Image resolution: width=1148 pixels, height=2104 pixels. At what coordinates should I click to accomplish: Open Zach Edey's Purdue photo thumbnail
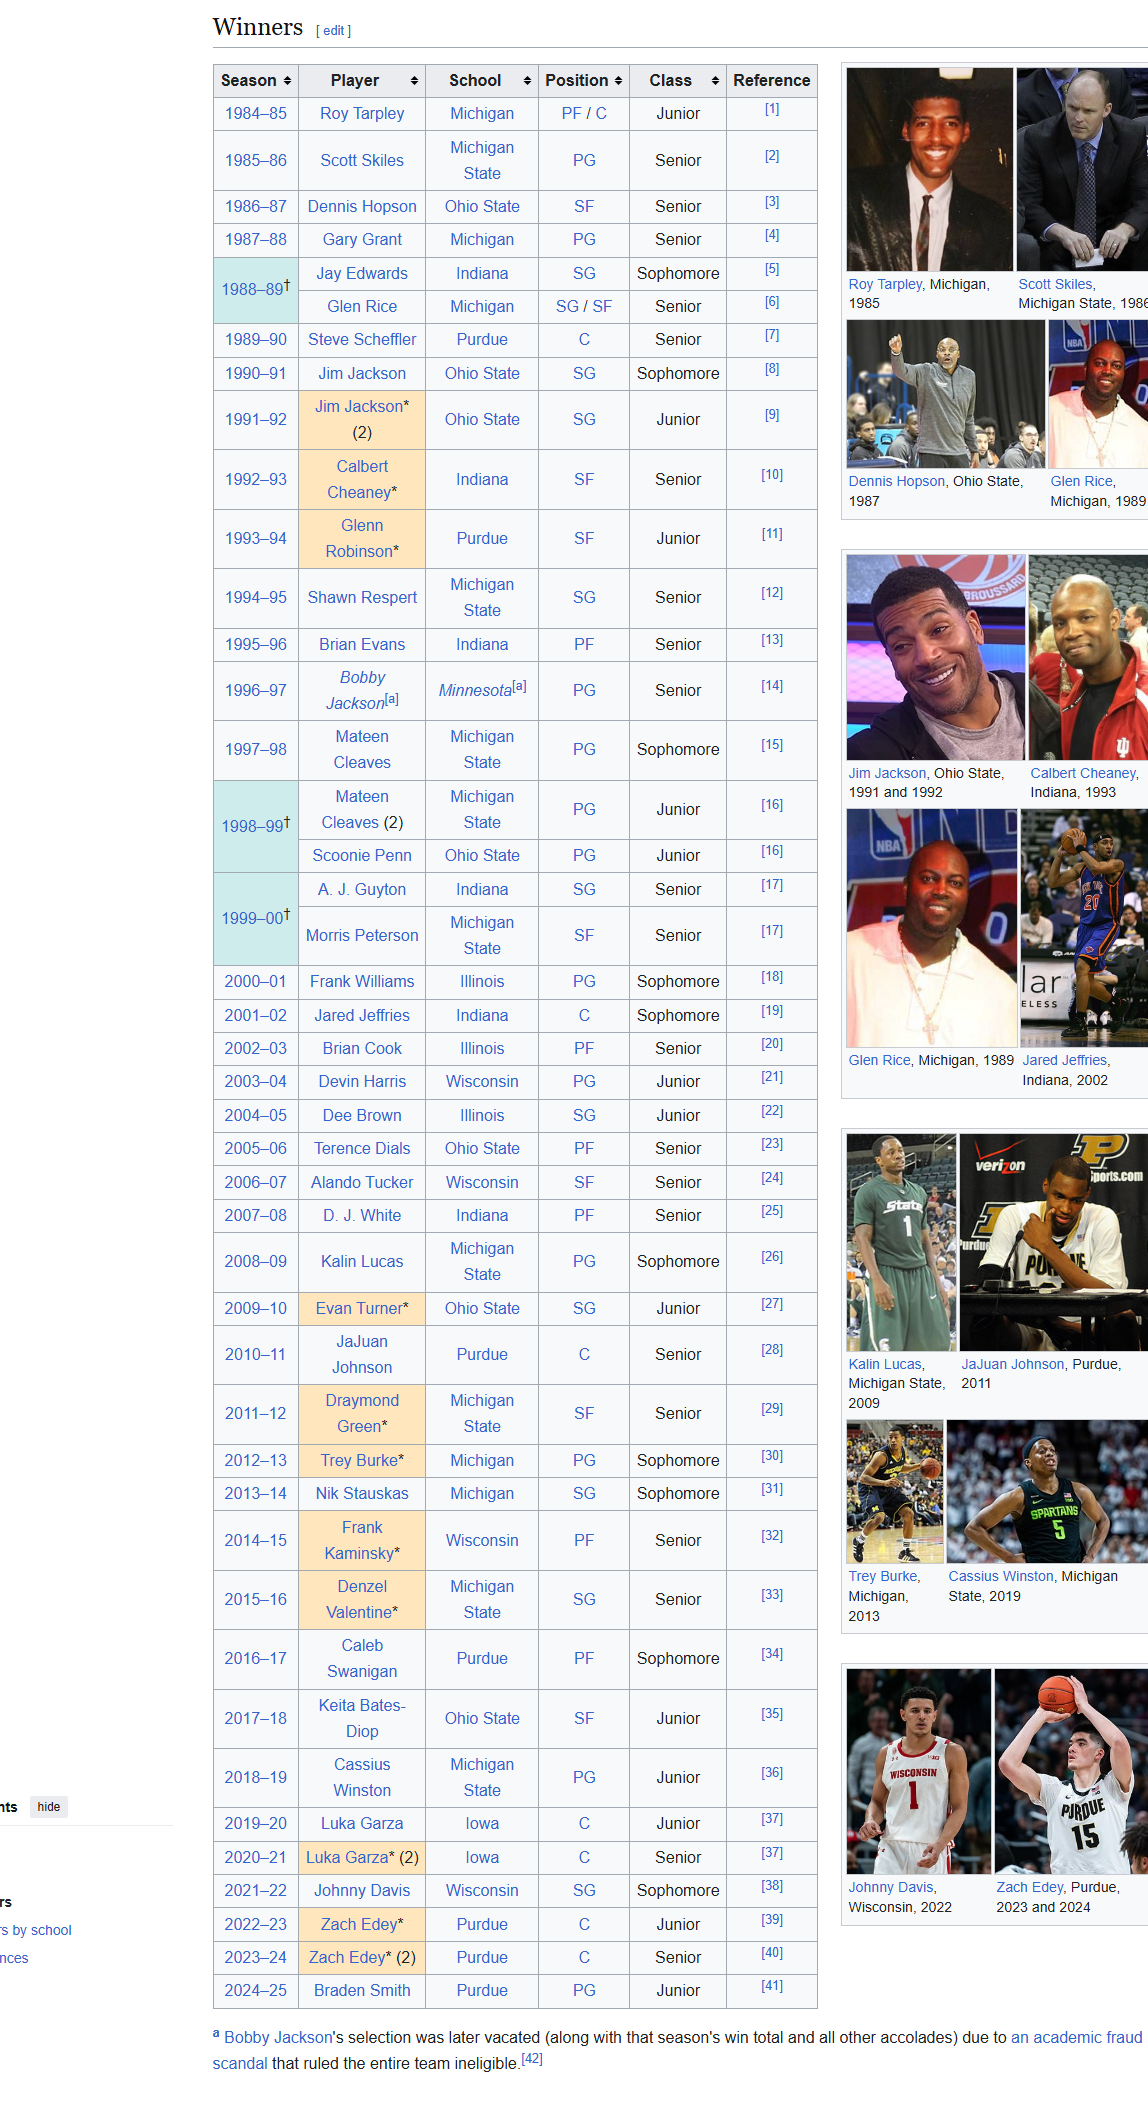[x=1070, y=1770]
